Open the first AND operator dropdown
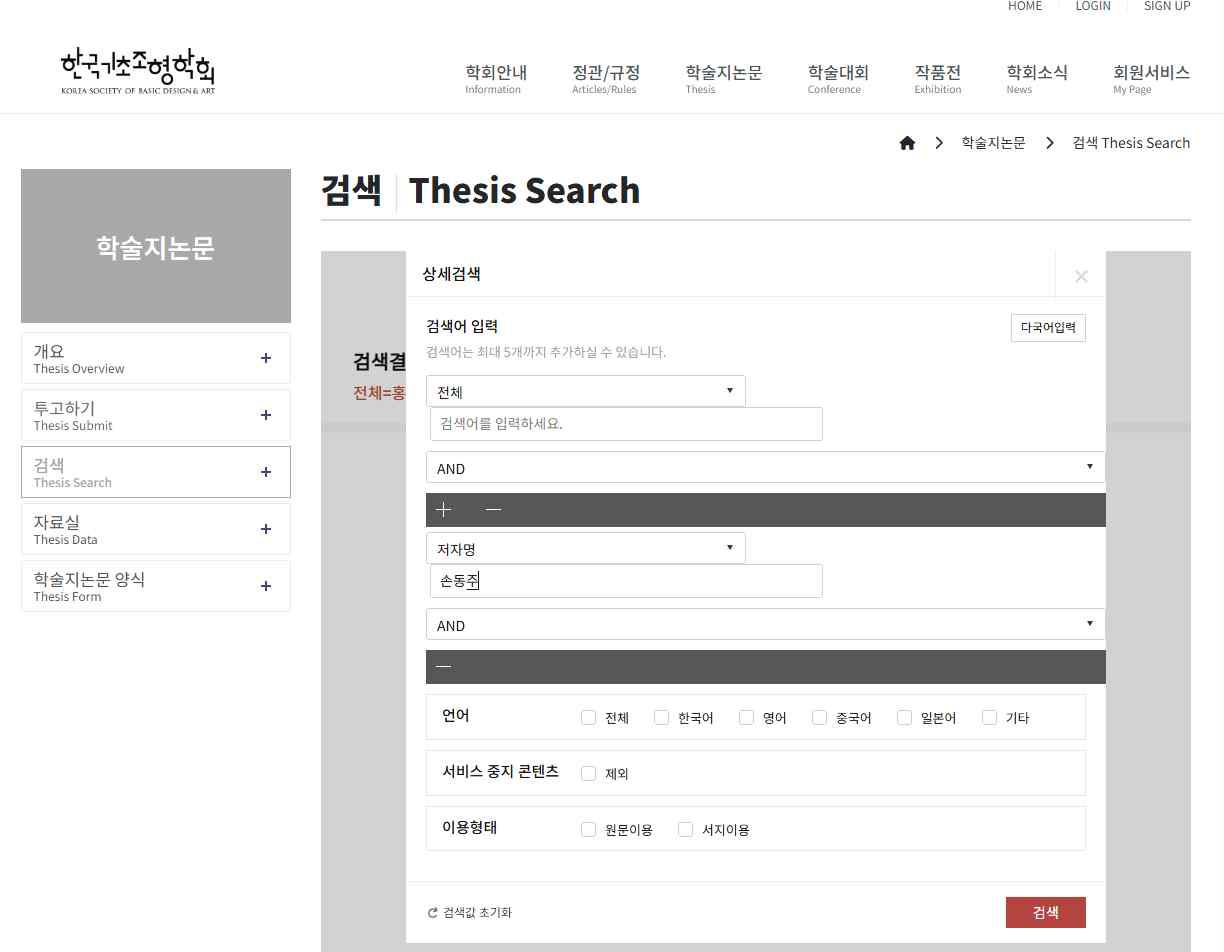1224x952 pixels. coord(765,467)
